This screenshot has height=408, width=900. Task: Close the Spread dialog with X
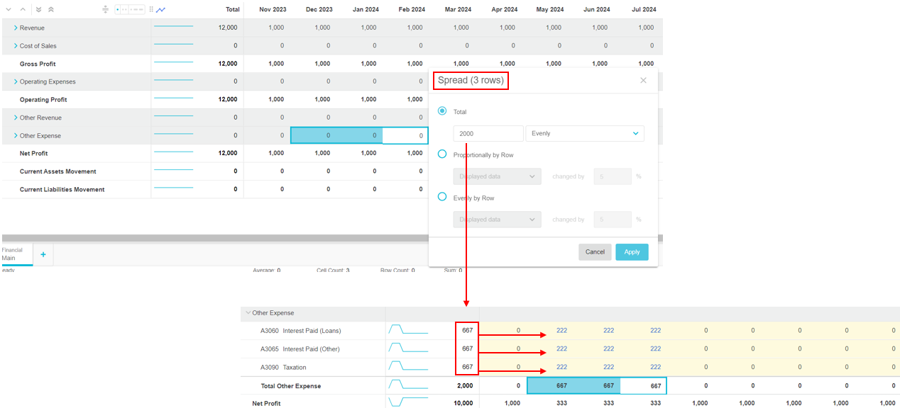[643, 80]
